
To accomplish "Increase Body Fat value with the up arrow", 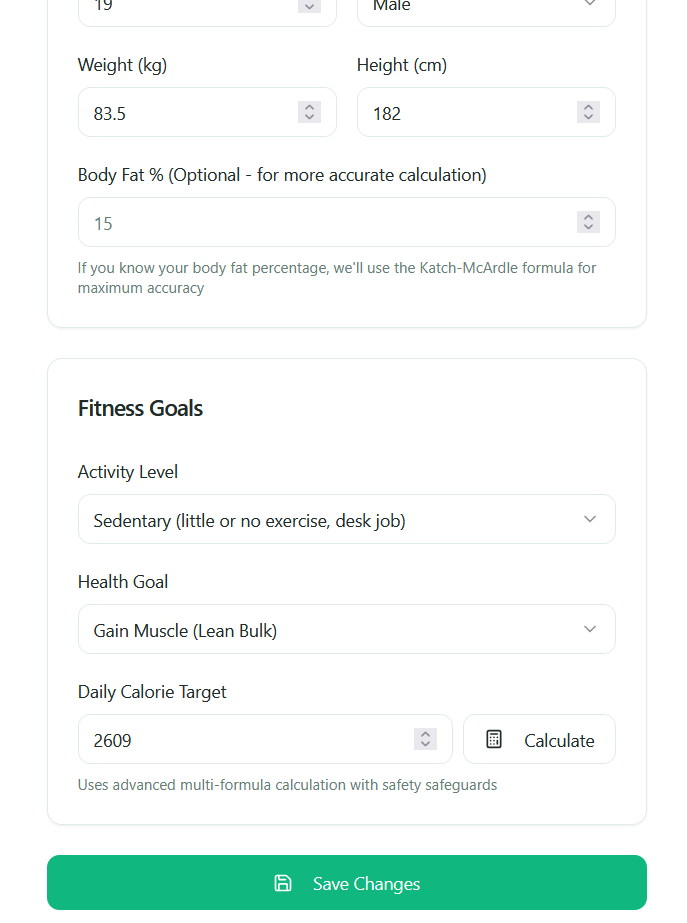I will 588,216.
